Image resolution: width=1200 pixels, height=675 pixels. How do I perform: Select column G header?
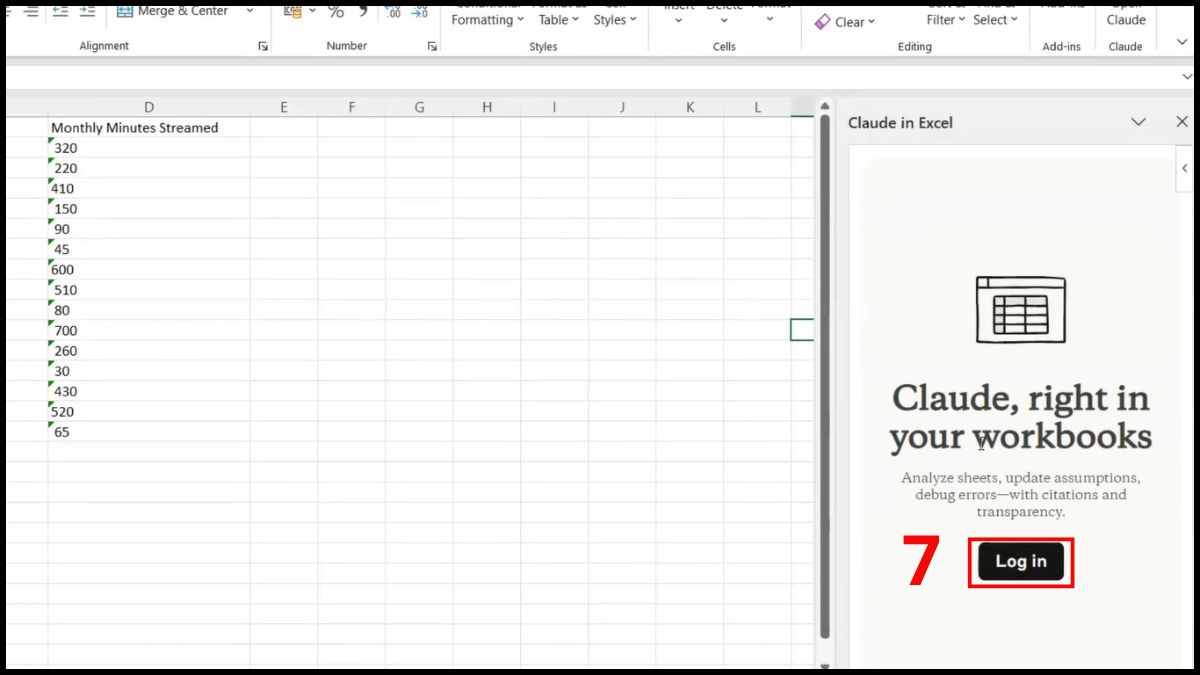[x=419, y=107]
